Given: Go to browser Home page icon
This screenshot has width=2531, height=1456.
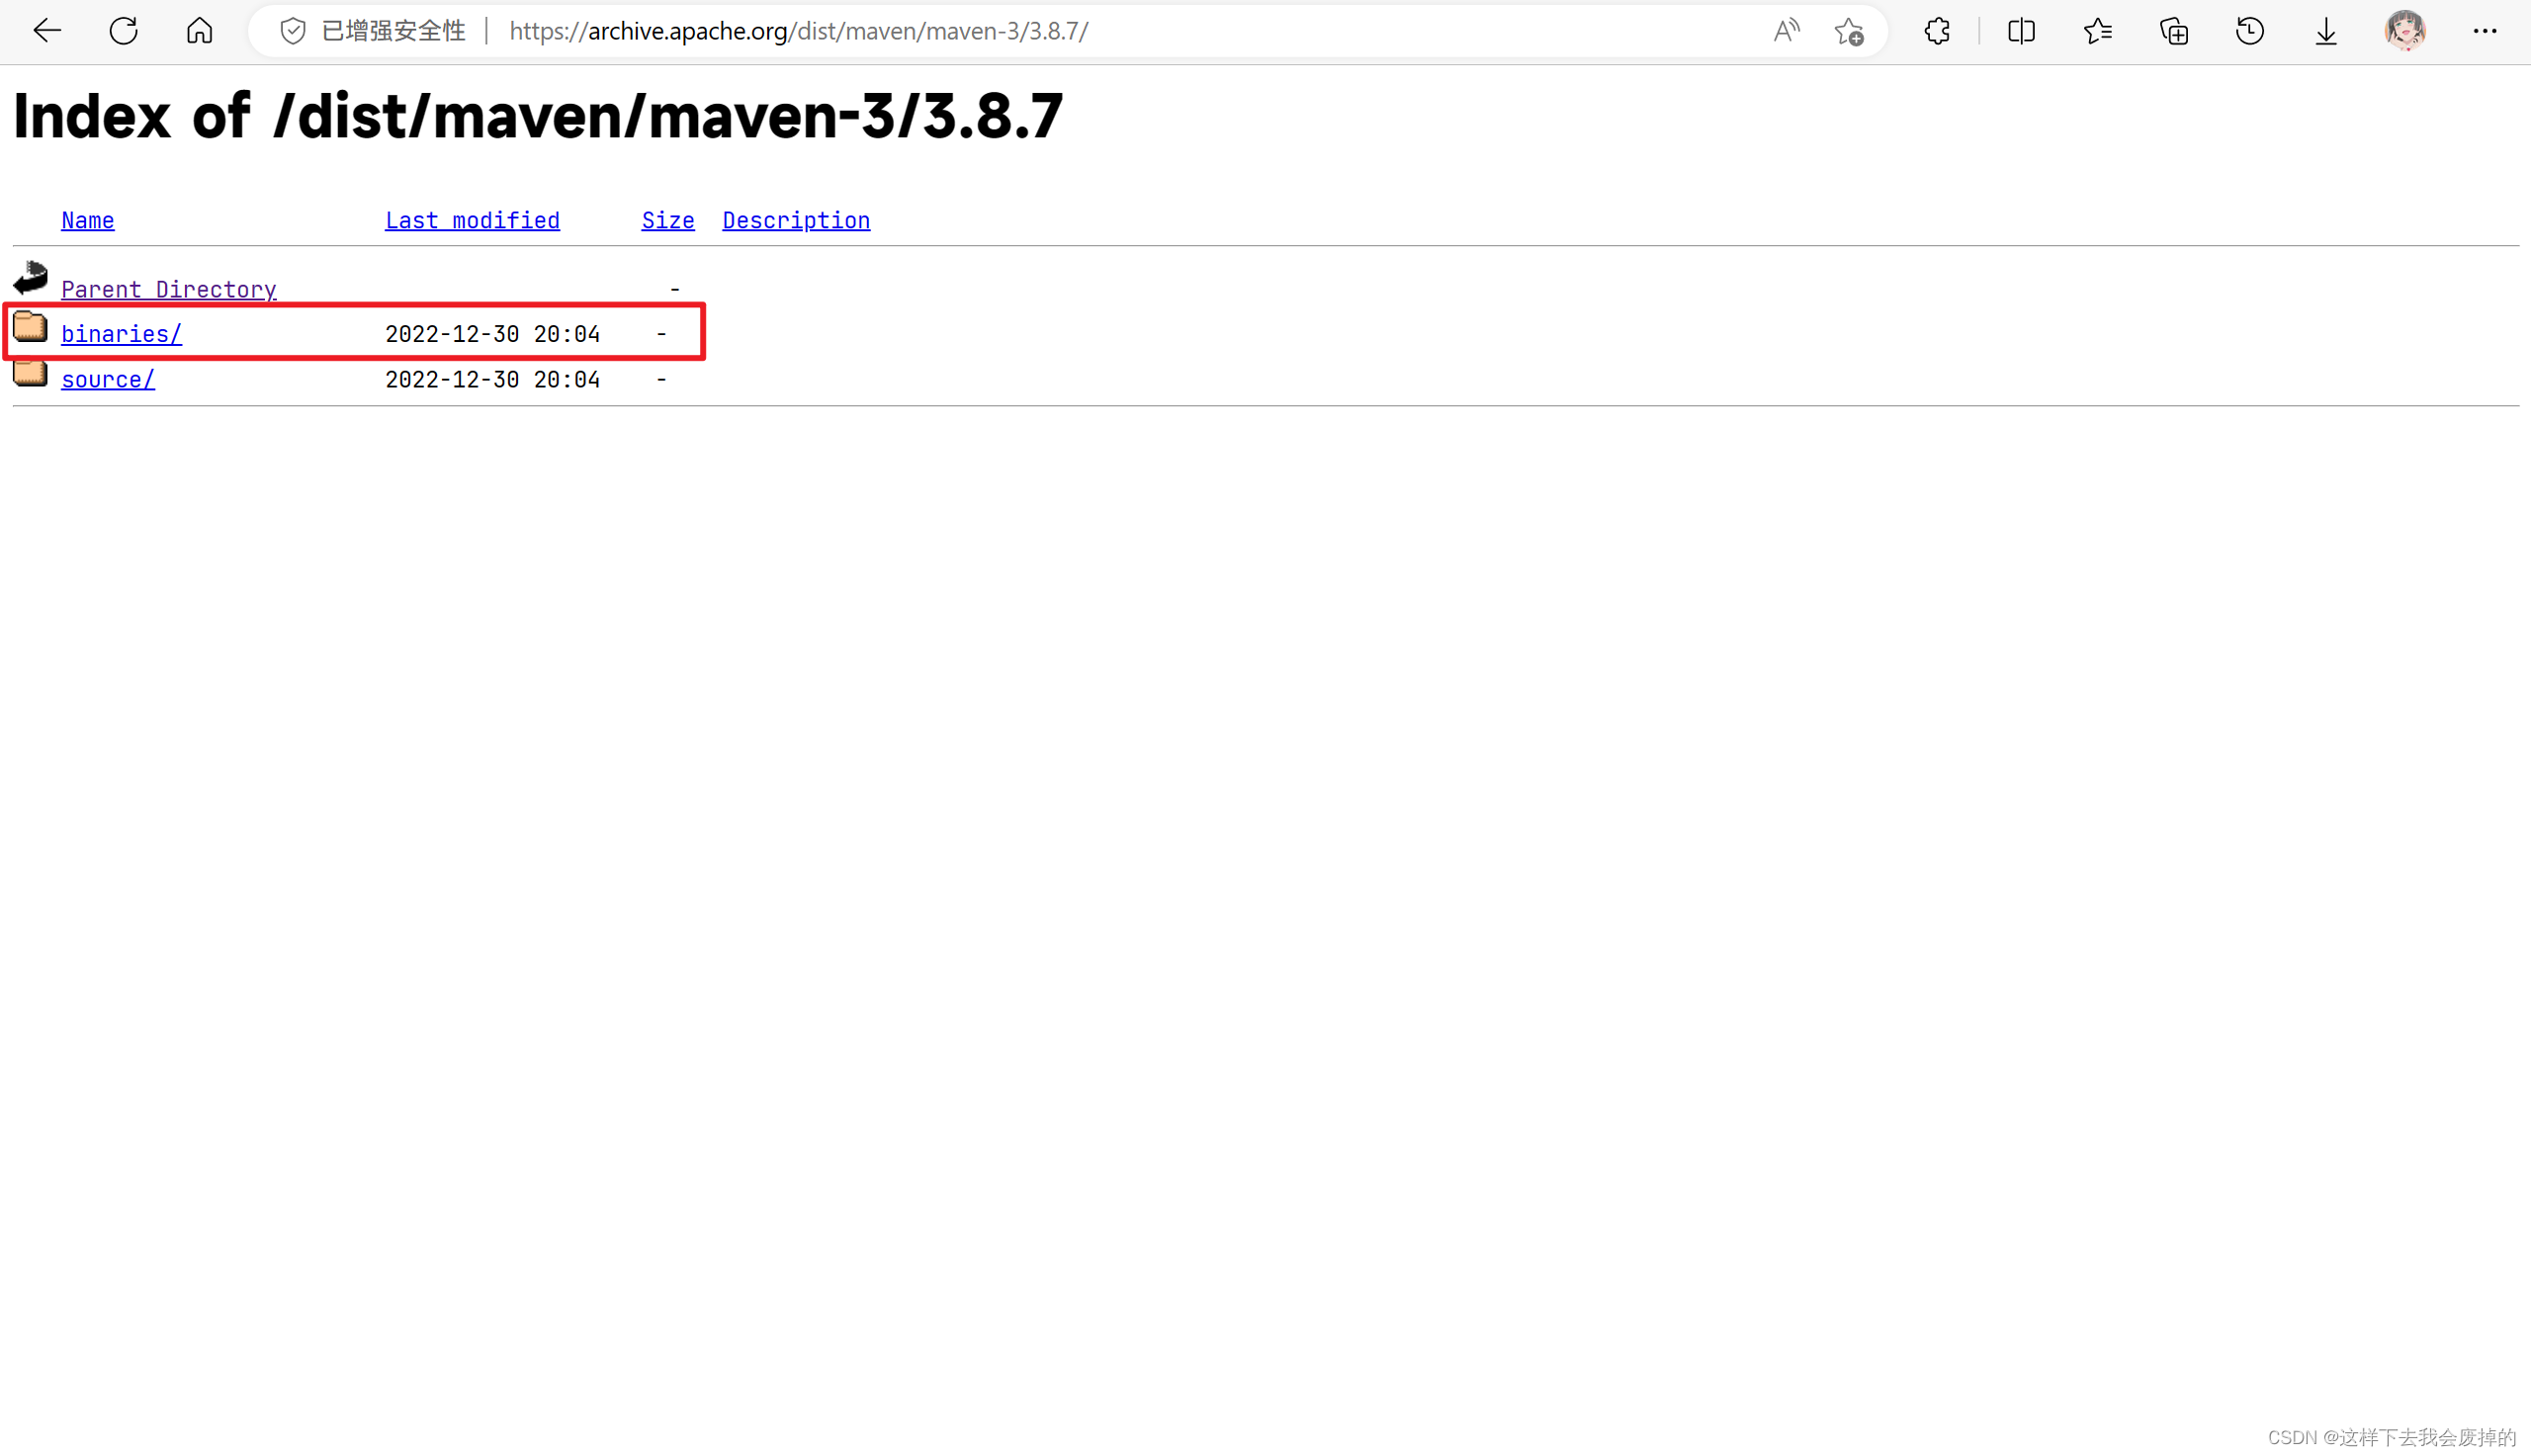Looking at the screenshot, I should pos(199,31).
